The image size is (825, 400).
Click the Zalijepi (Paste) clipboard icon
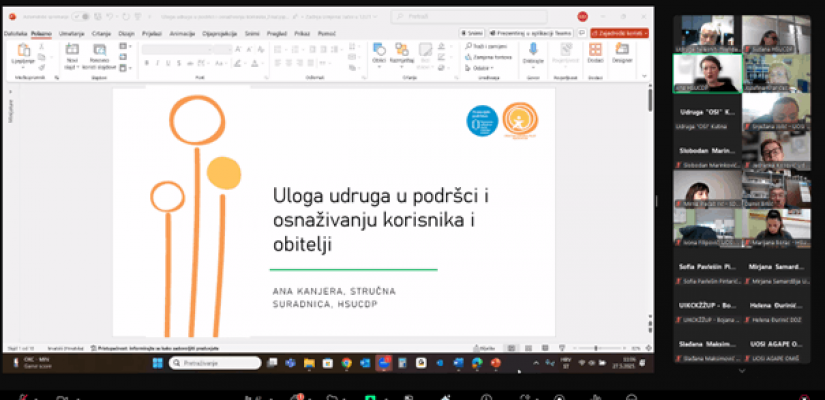tap(22, 51)
